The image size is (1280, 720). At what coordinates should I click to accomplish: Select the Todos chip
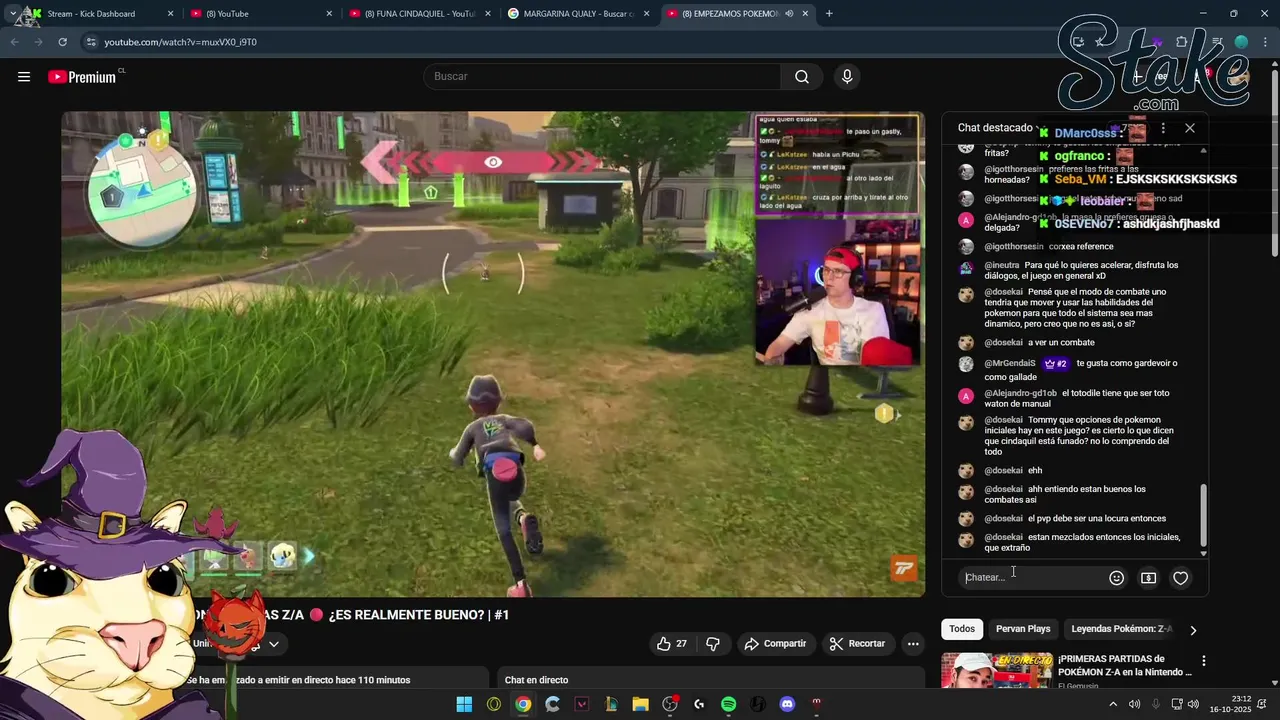click(x=962, y=629)
